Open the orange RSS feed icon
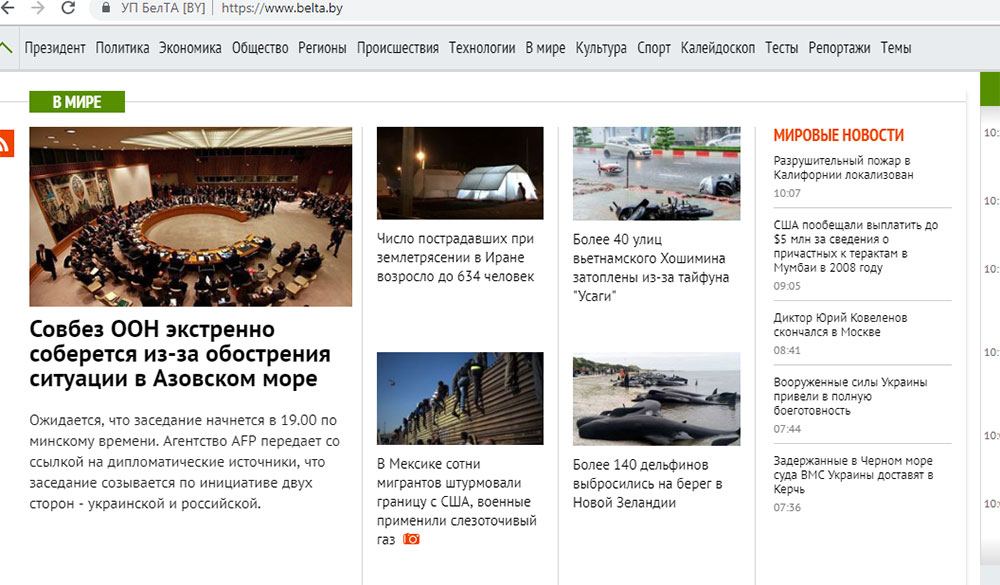Viewport: 1000px width, 585px height. 5,143
